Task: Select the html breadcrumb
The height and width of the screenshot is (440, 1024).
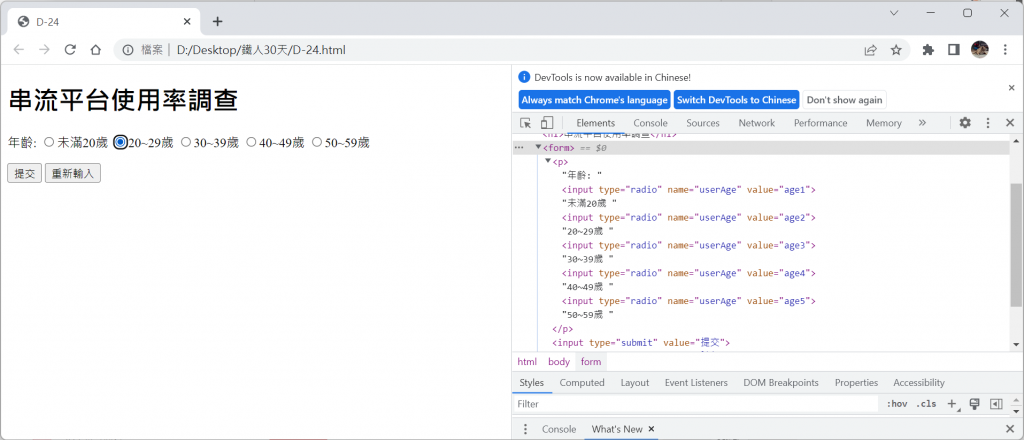Action: pos(527,362)
